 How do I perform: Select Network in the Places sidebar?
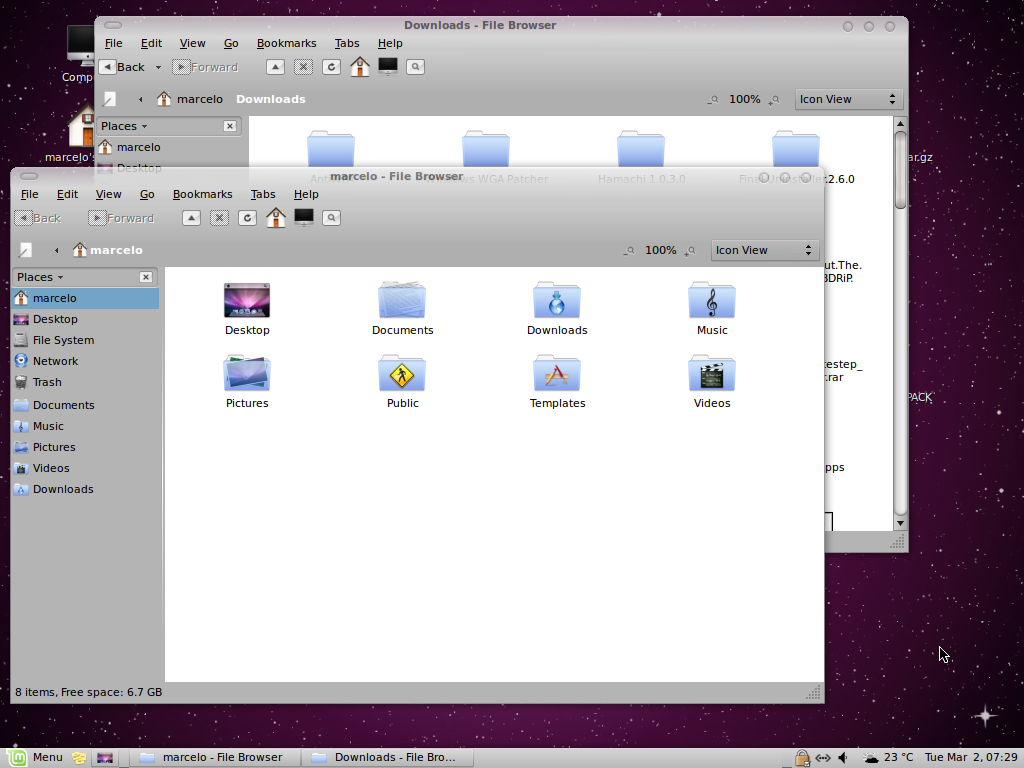[x=86, y=361]
